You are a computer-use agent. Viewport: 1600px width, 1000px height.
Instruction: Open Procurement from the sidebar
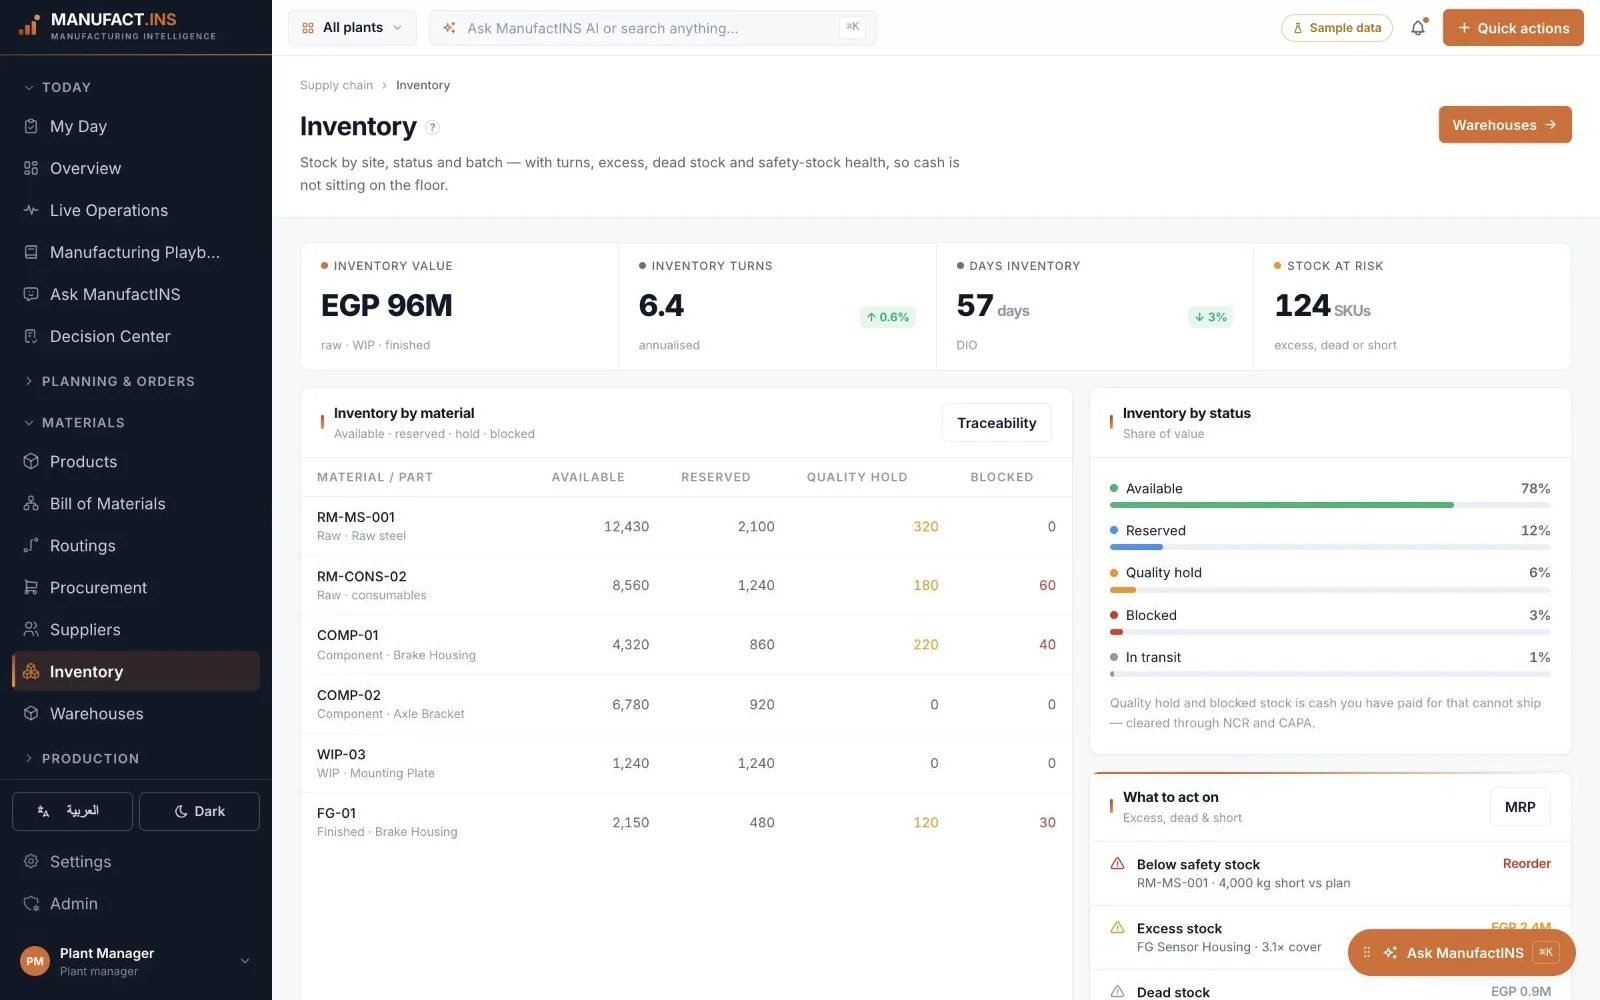[x=136, y=588]
